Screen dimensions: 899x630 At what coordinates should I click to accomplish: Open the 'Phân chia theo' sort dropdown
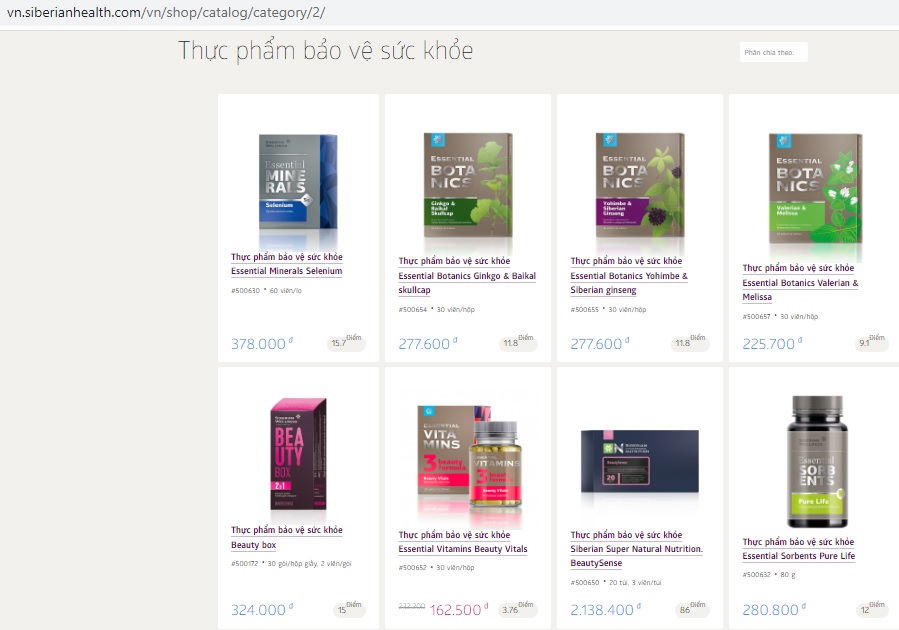(773, 52)
